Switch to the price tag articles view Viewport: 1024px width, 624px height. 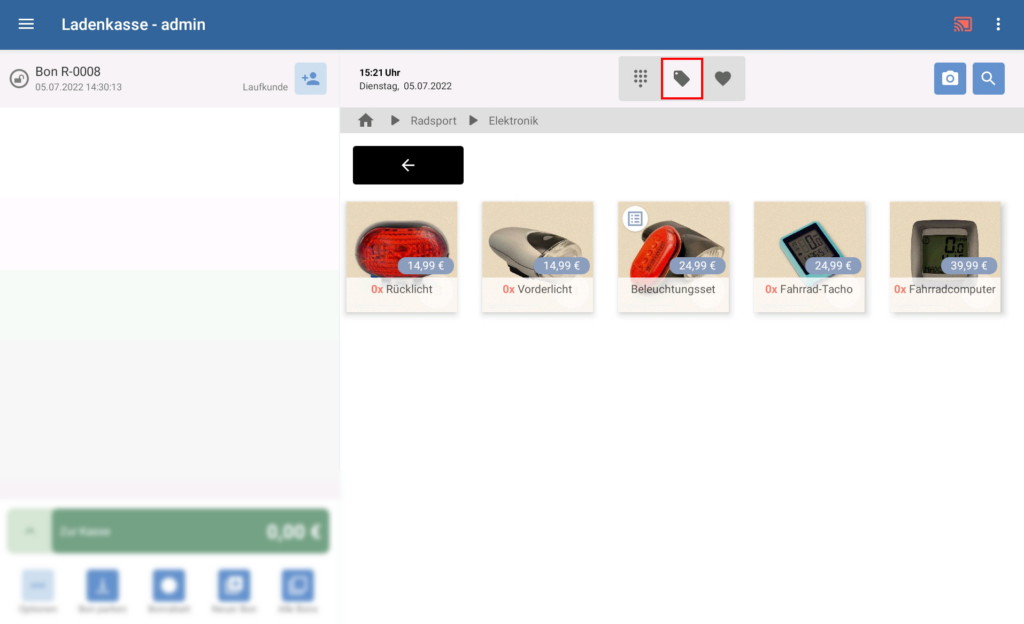click(682, 78)
